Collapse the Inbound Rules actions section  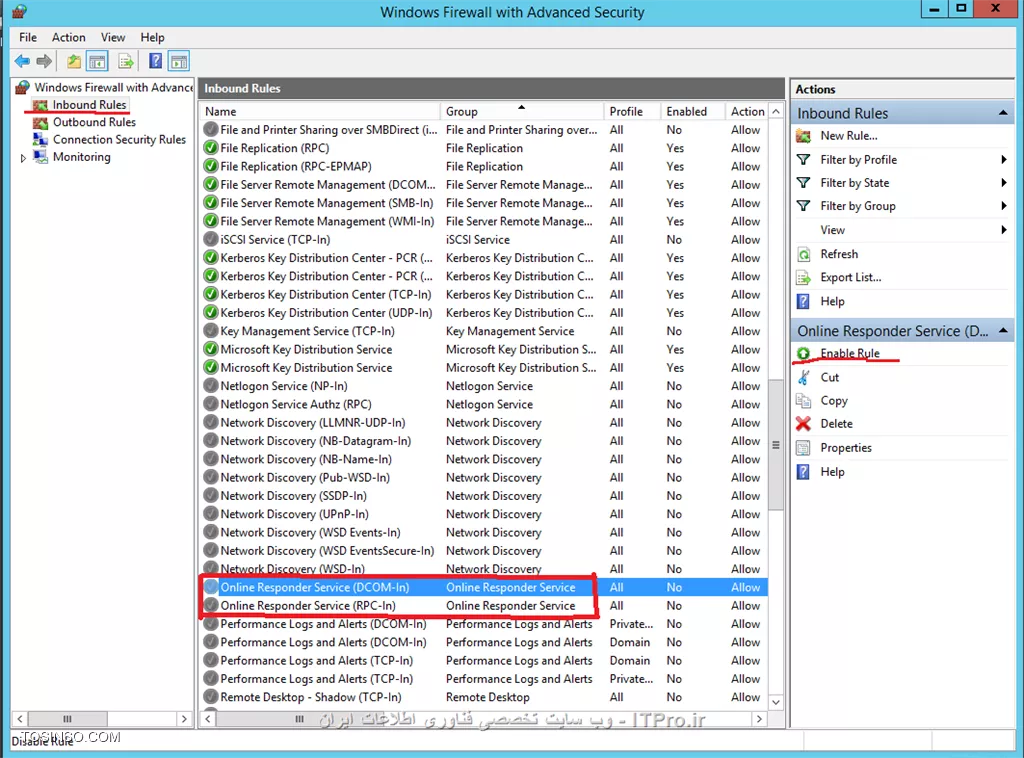(1002, 113)
